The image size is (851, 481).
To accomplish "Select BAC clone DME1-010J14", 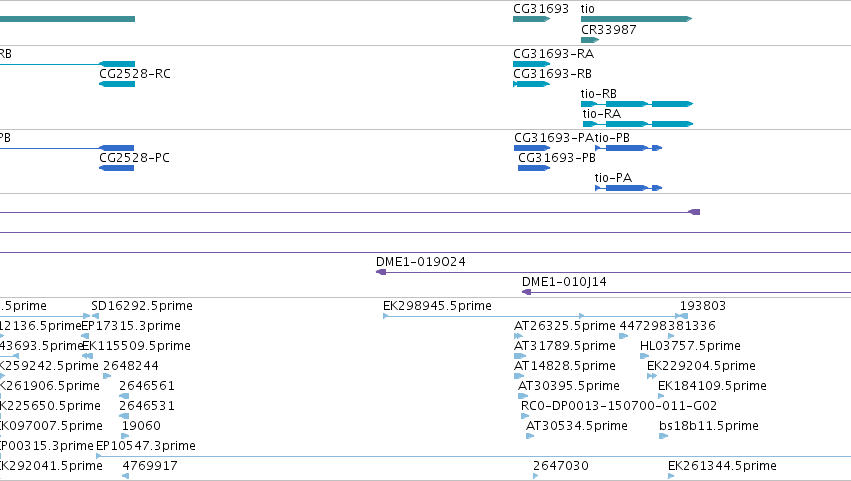I will coord(564,282).
